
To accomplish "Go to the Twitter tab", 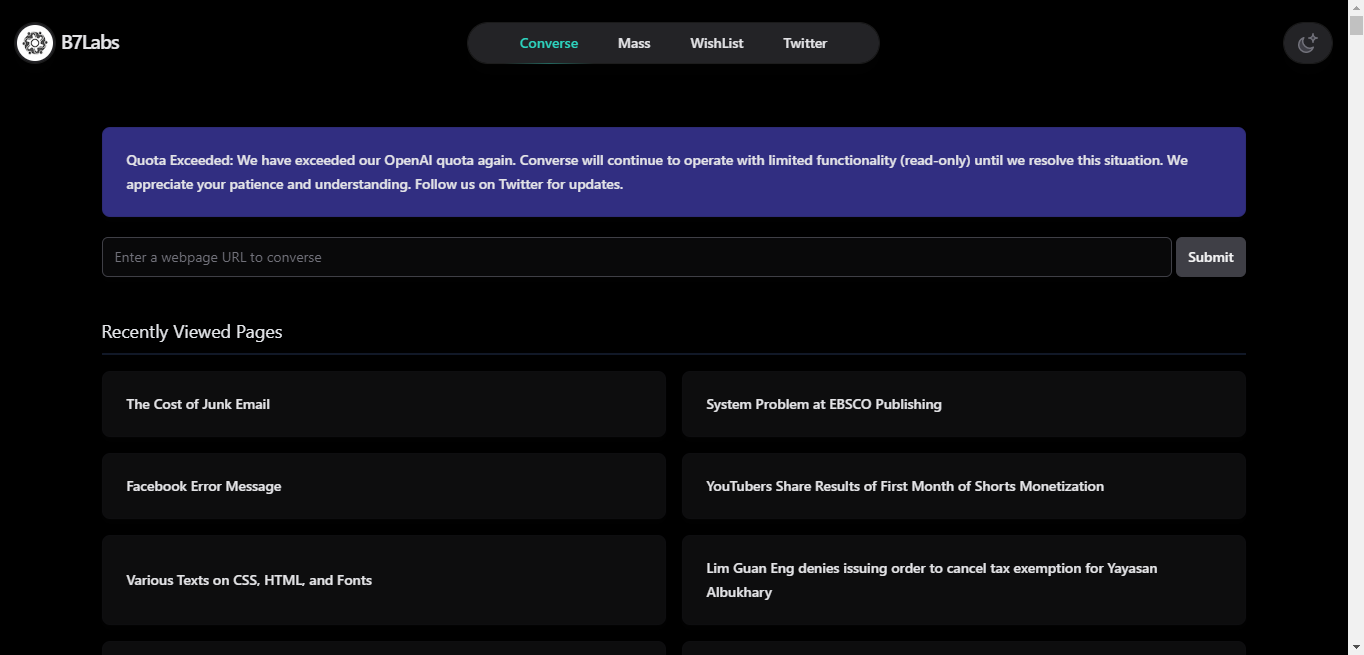I will pyautogui.click(x=805, y=43).
